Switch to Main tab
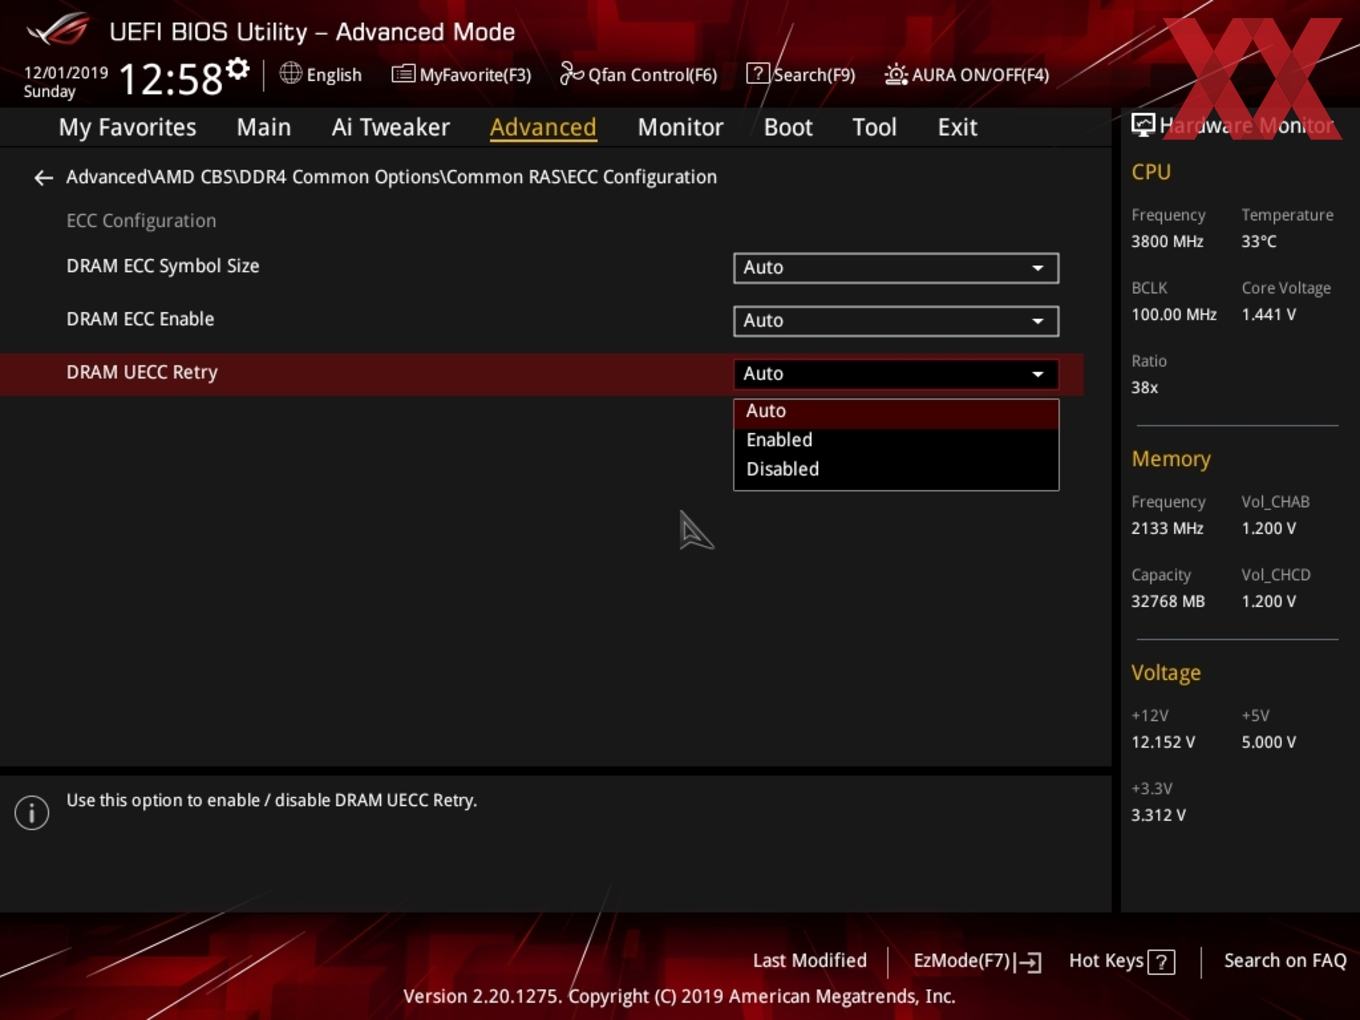The image size is (1360, 1020). [x=264, y=127]
